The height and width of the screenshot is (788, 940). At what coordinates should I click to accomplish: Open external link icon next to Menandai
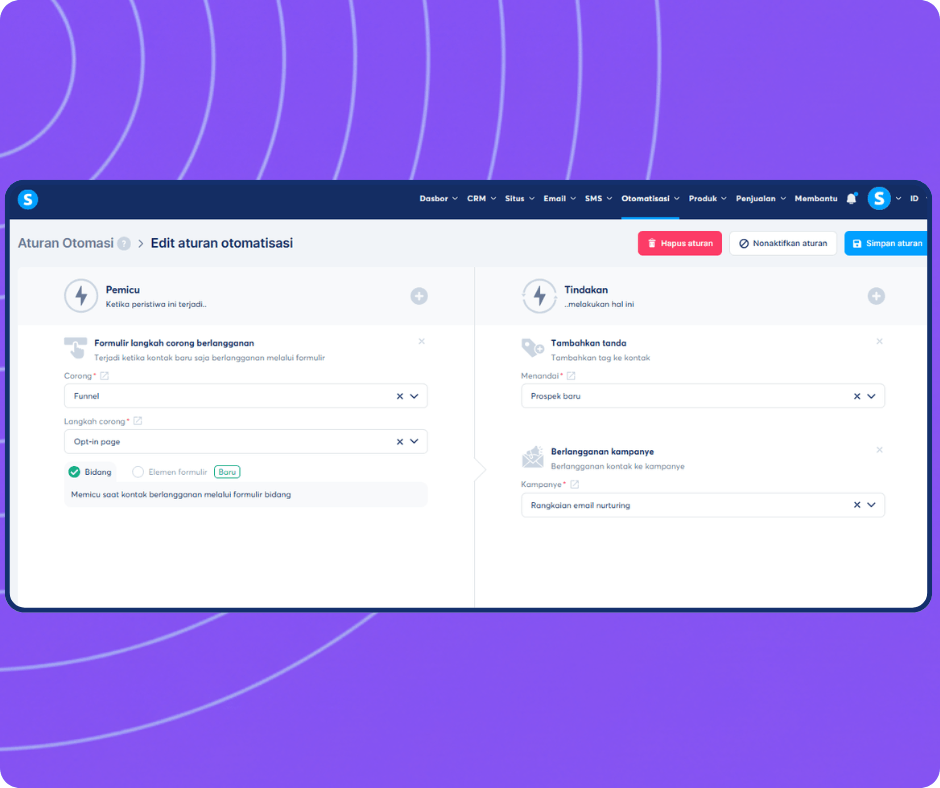[x=571, y=376]
